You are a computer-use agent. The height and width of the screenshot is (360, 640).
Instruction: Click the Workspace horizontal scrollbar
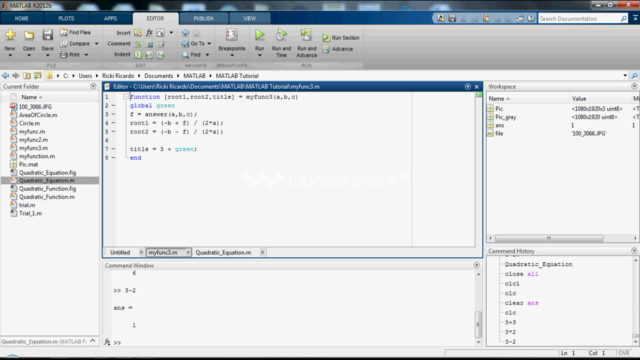click(549, 238)
